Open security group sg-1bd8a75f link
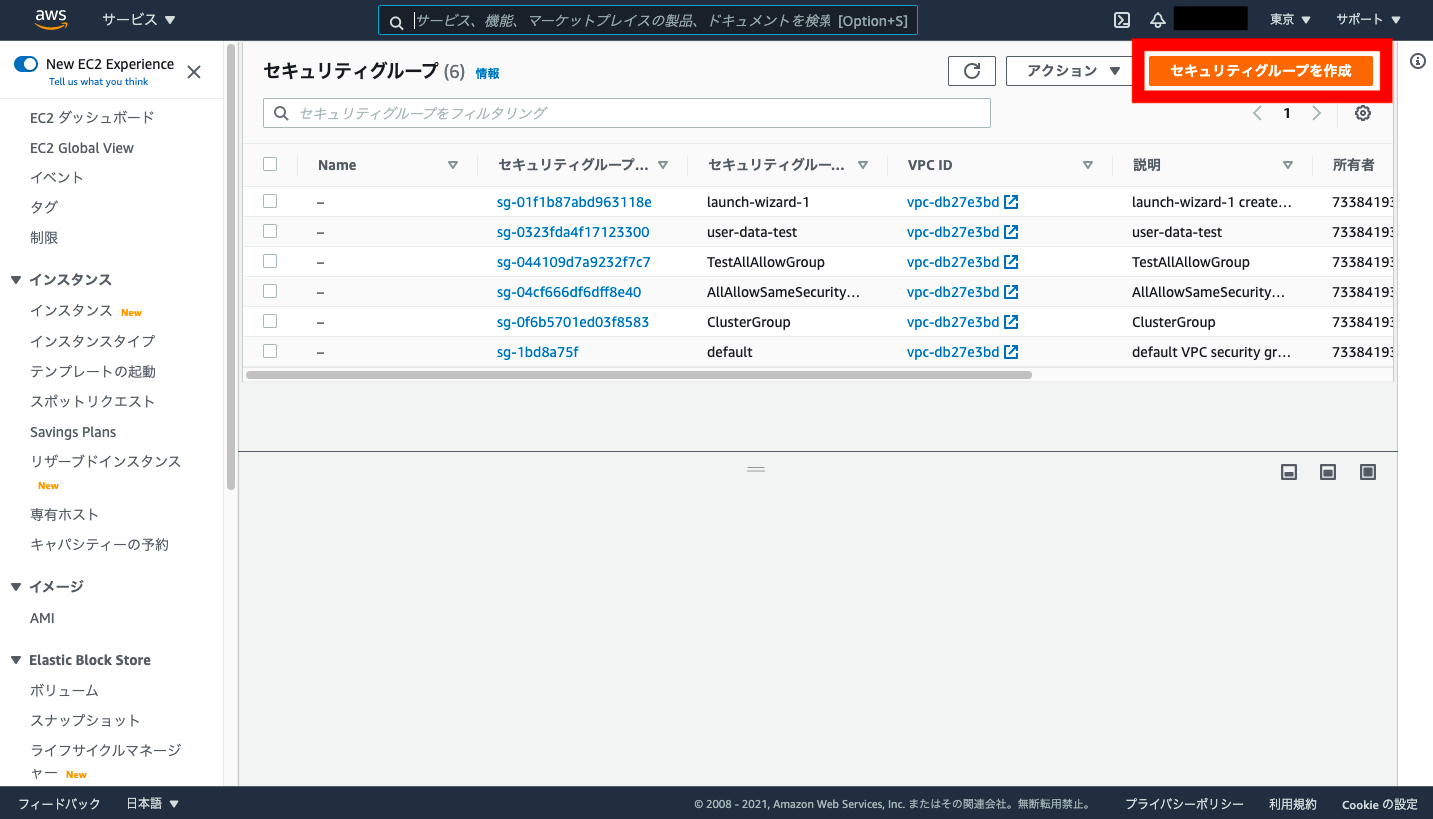1433x819 pixels. point(538,352)
